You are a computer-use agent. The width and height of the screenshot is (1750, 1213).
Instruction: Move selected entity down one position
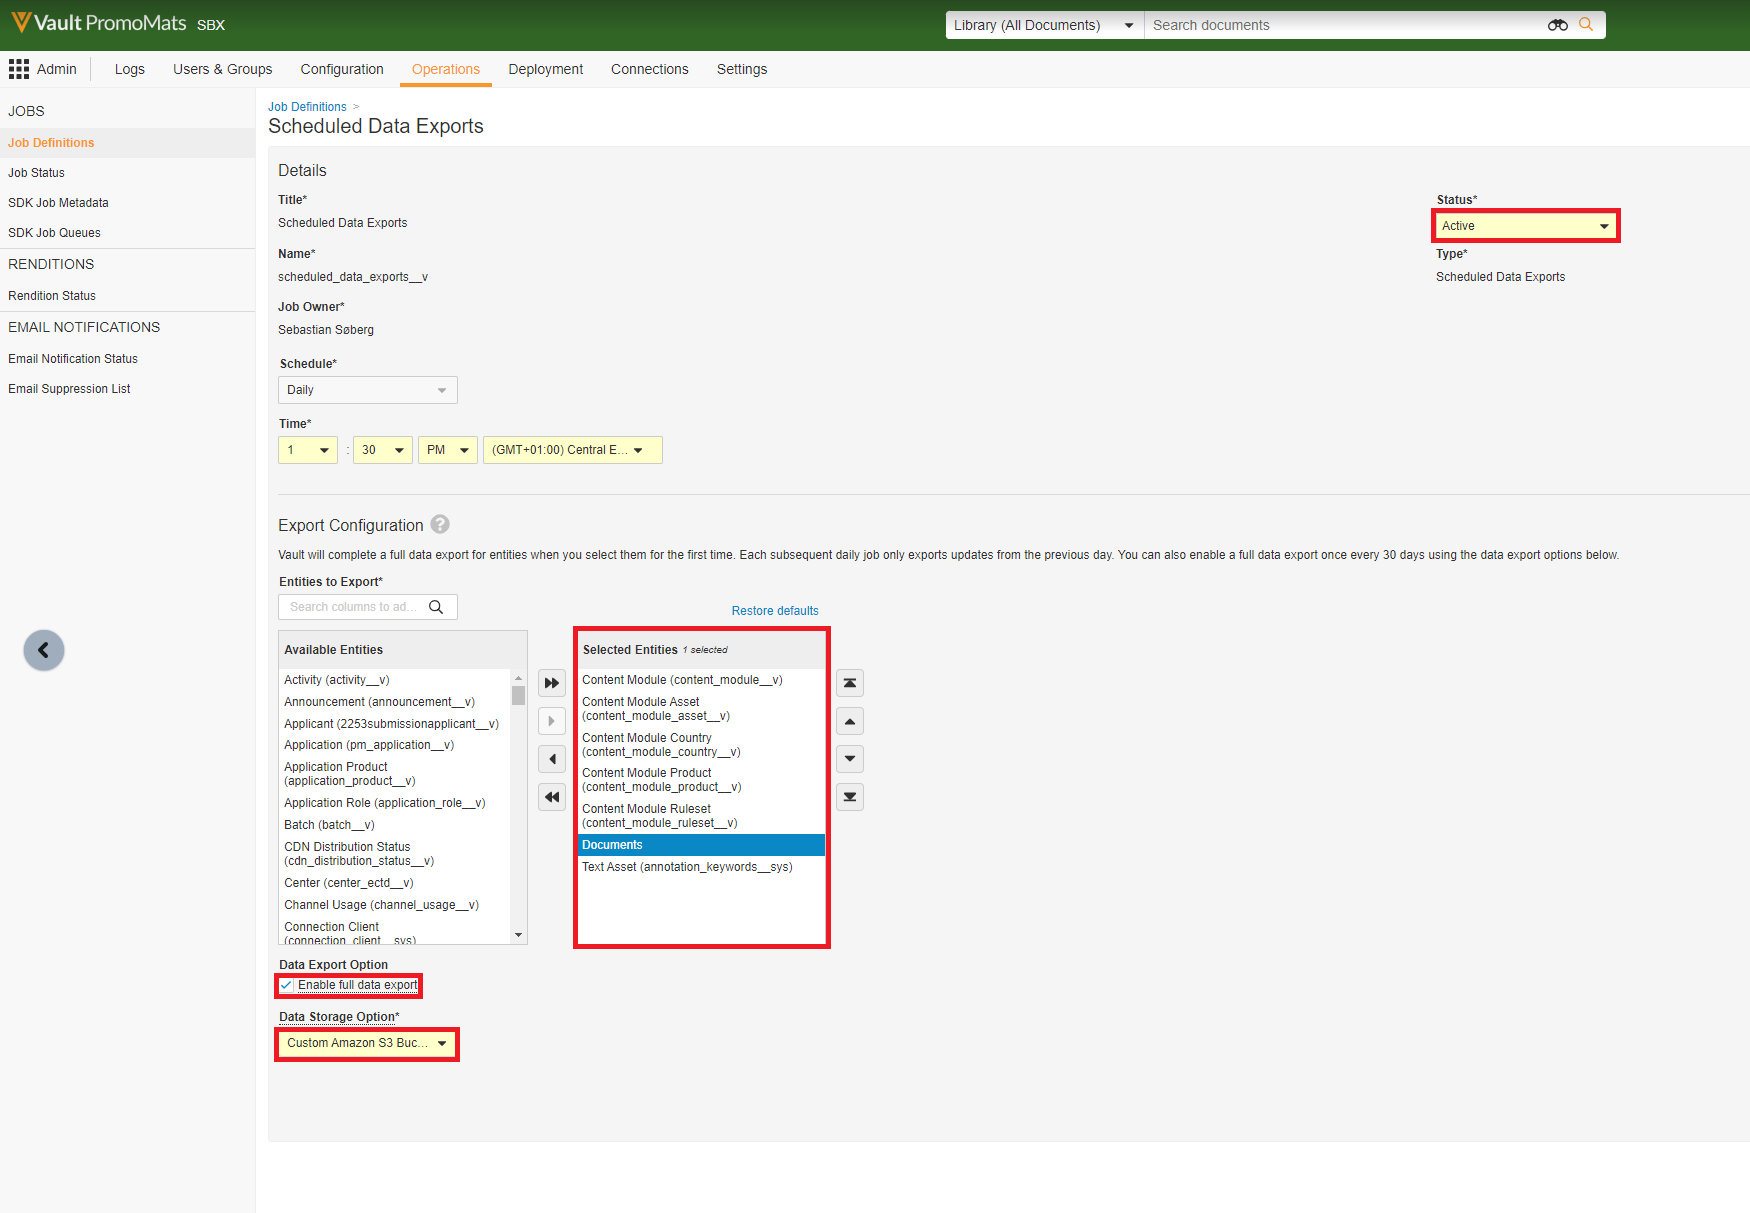[850, 759]
